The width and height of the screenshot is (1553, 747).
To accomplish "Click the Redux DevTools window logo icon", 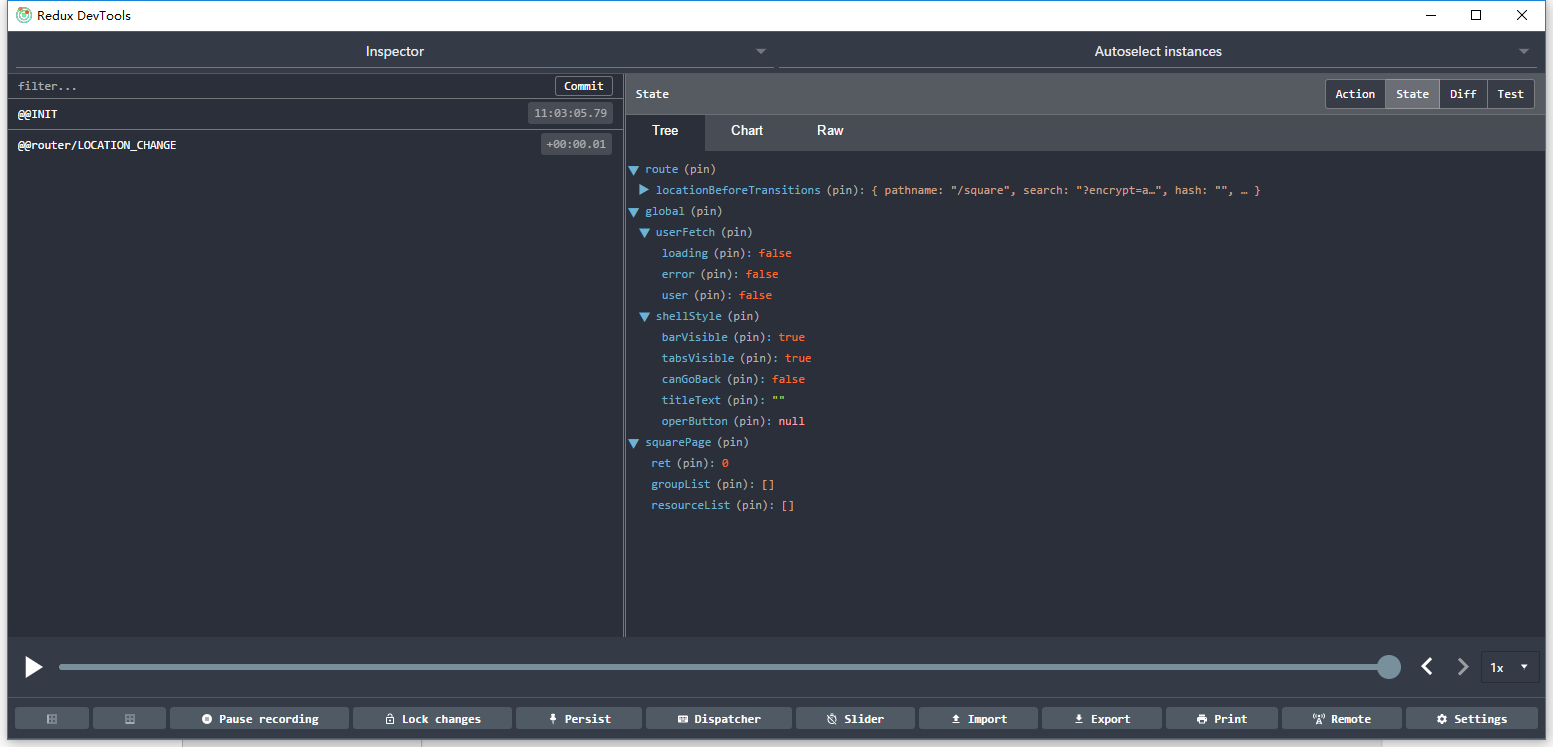I will click(x=24, y=15).
